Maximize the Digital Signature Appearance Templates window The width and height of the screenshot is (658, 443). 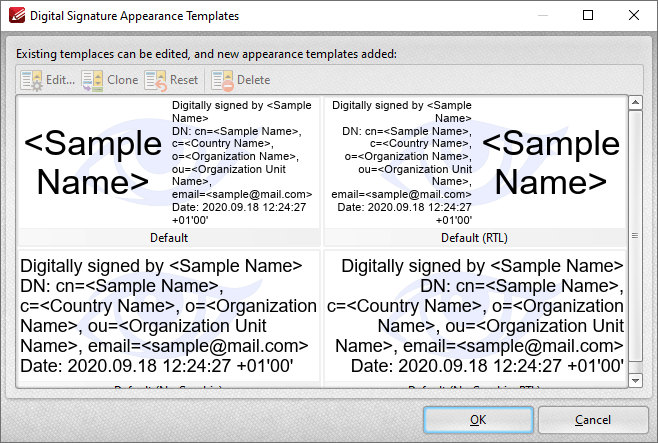pos(588,16)
